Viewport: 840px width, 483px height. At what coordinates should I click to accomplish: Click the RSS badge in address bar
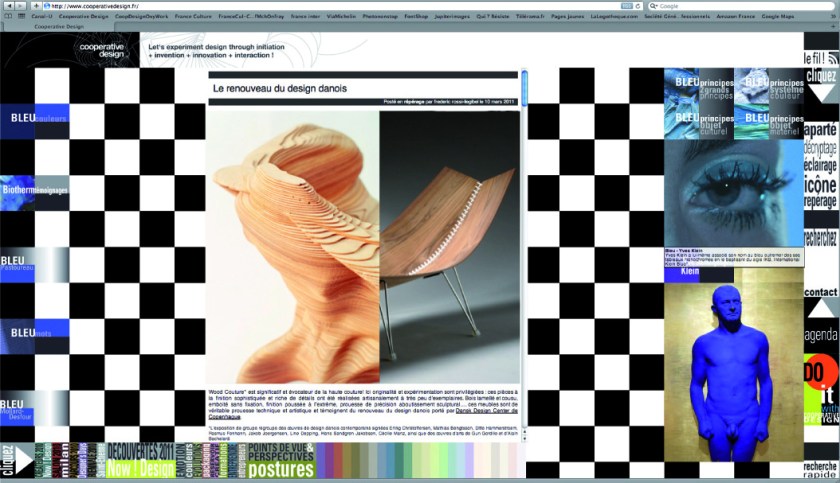tap(627, 6)
